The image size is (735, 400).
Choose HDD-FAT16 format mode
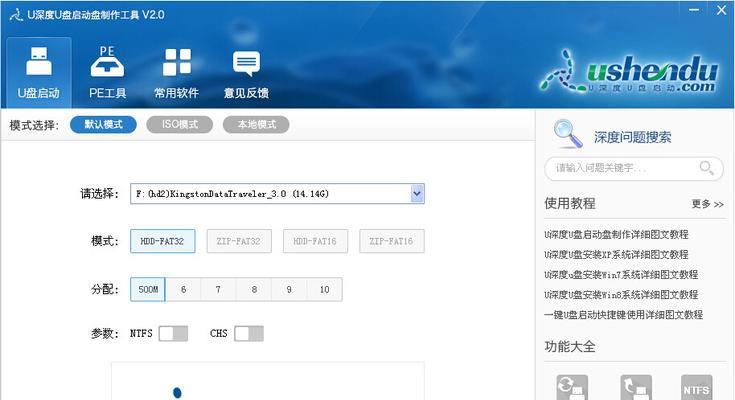tap(315, 241)
